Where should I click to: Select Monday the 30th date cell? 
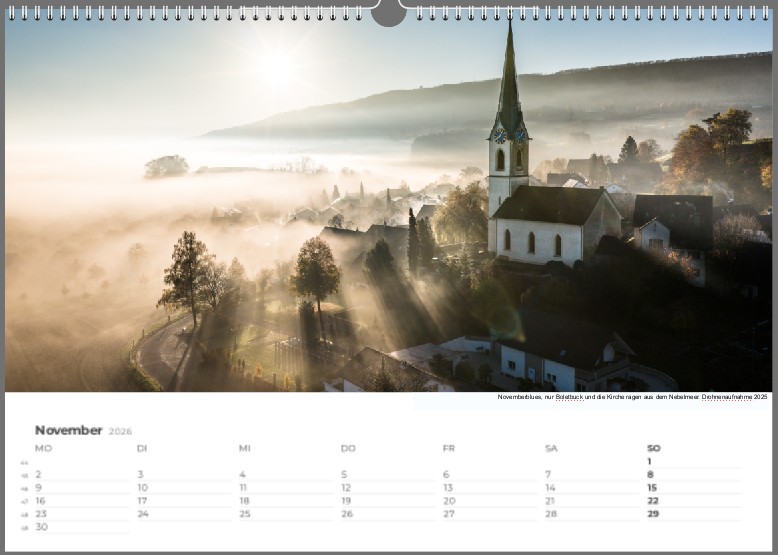[41, 527]
